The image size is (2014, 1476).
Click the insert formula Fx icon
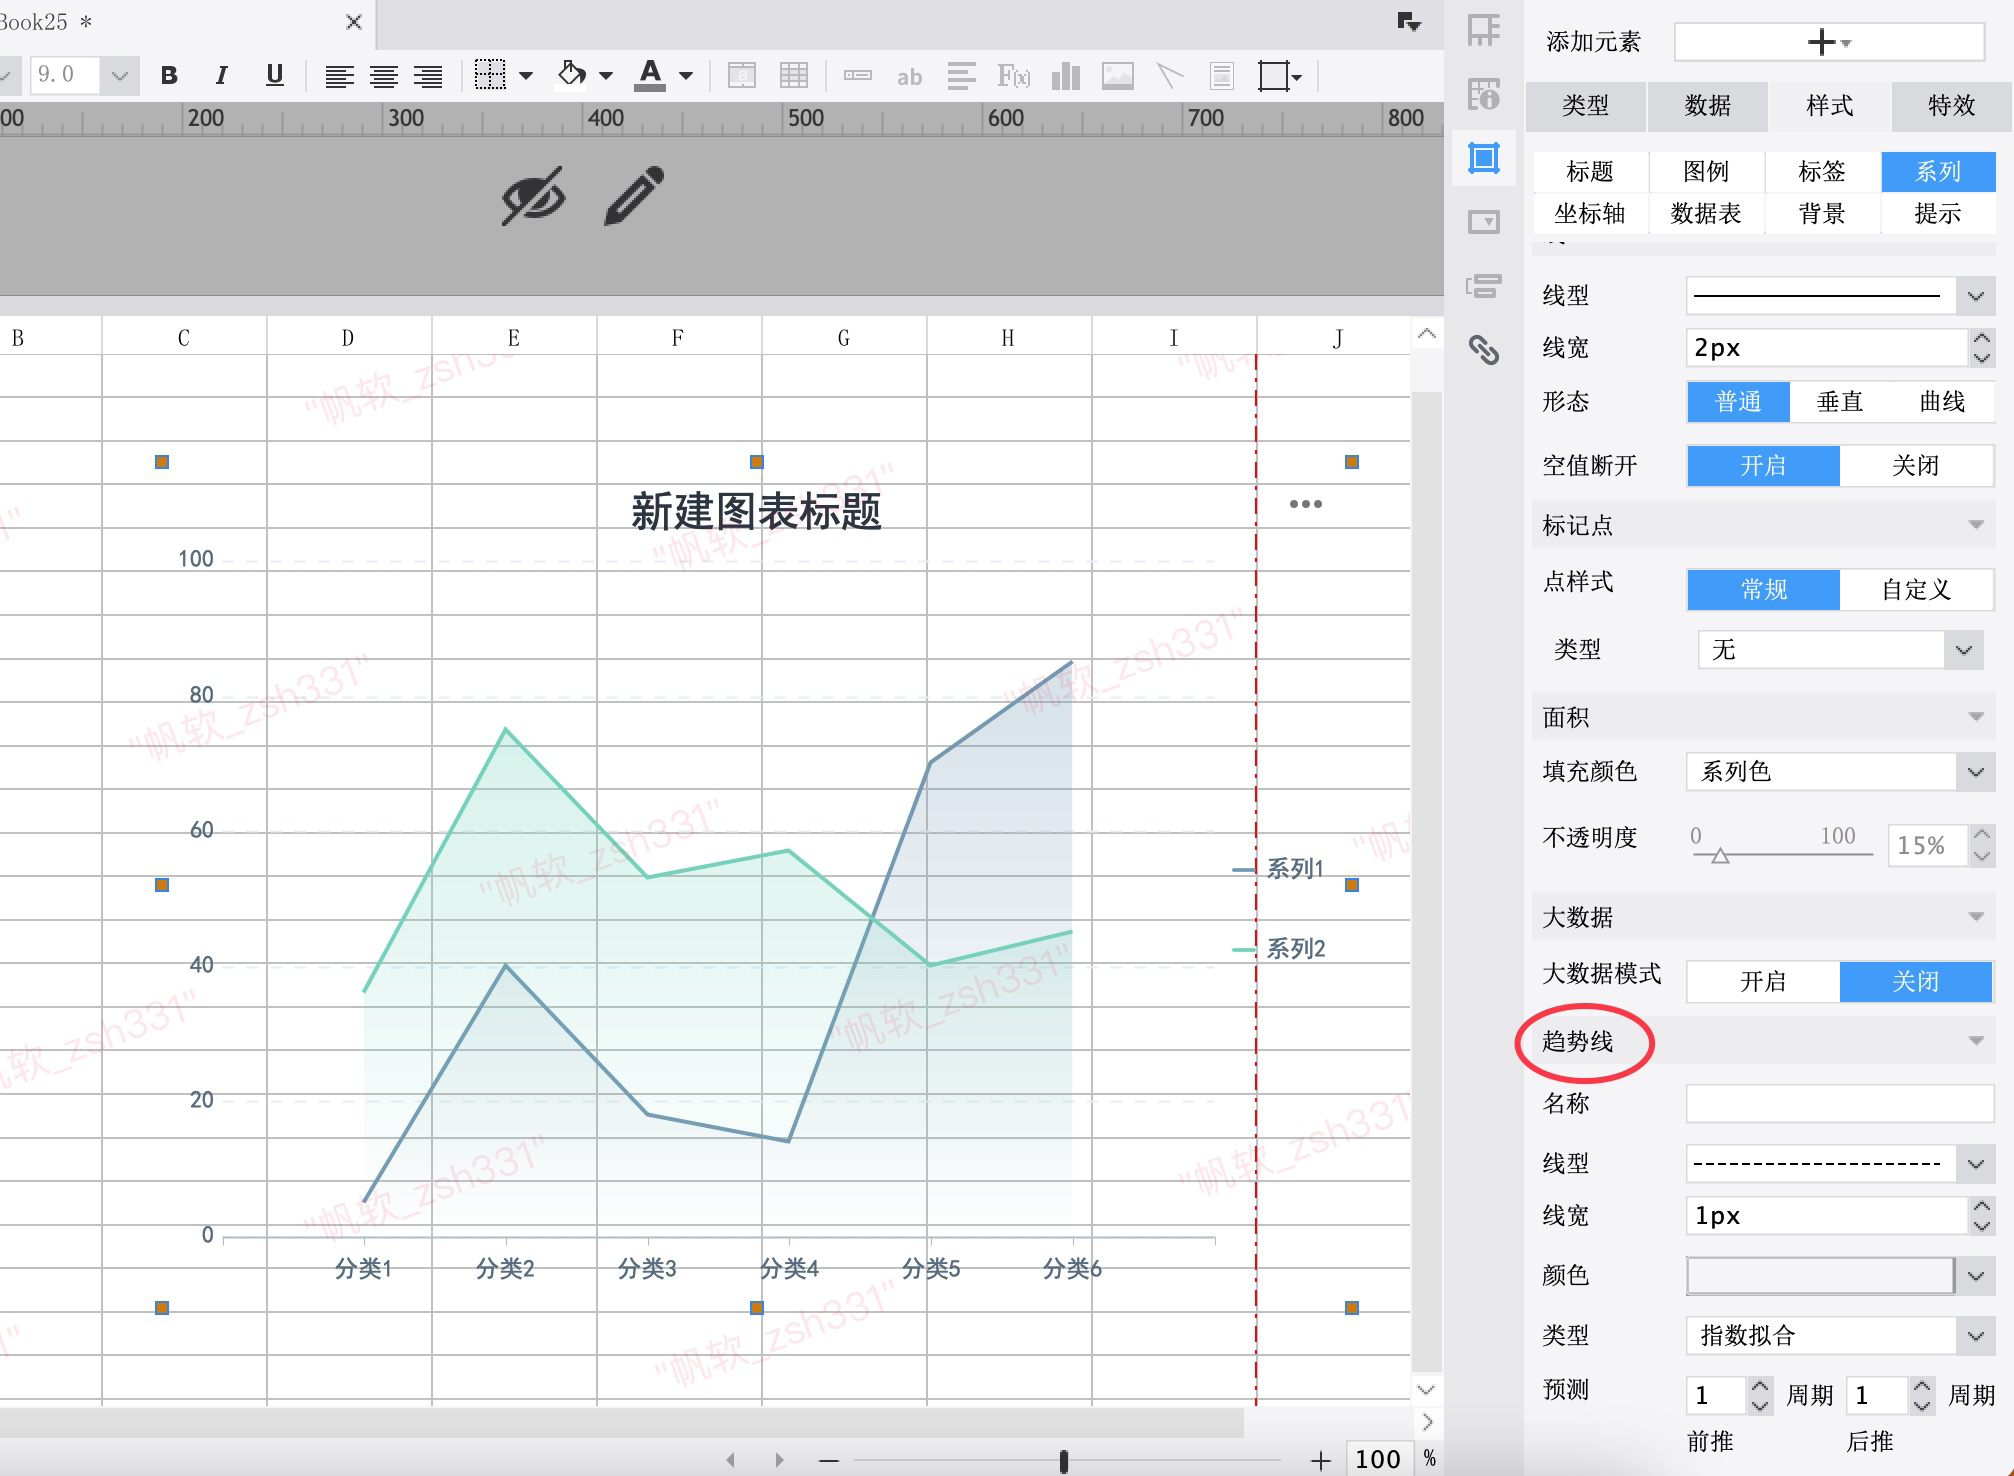[1013, 76]
